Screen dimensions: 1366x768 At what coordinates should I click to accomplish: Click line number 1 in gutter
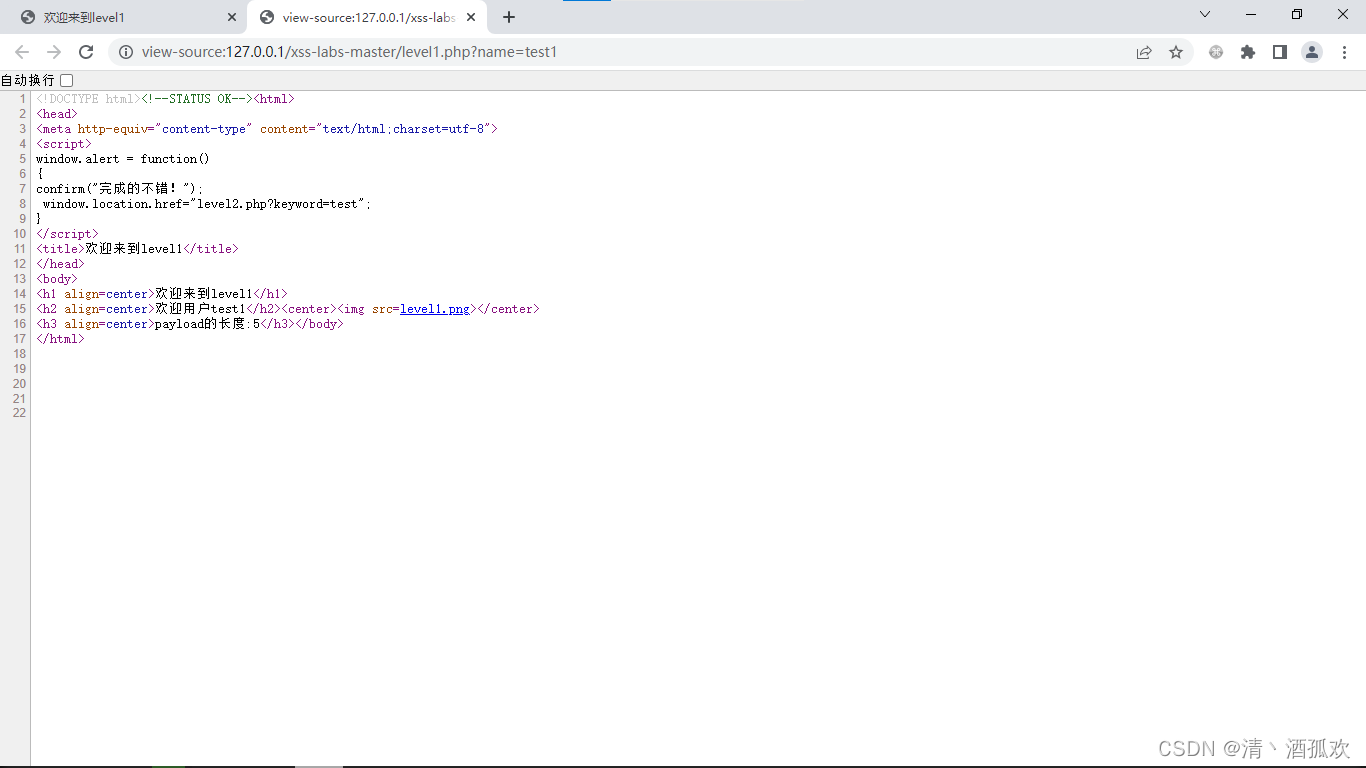[x=23, y=99]
